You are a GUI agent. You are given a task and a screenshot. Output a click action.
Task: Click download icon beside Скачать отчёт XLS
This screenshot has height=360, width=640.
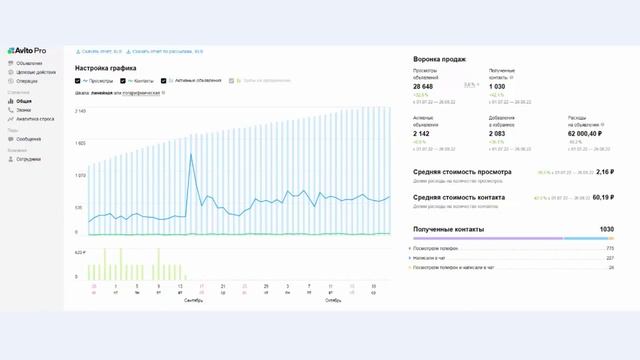click(x=78, y=52)
